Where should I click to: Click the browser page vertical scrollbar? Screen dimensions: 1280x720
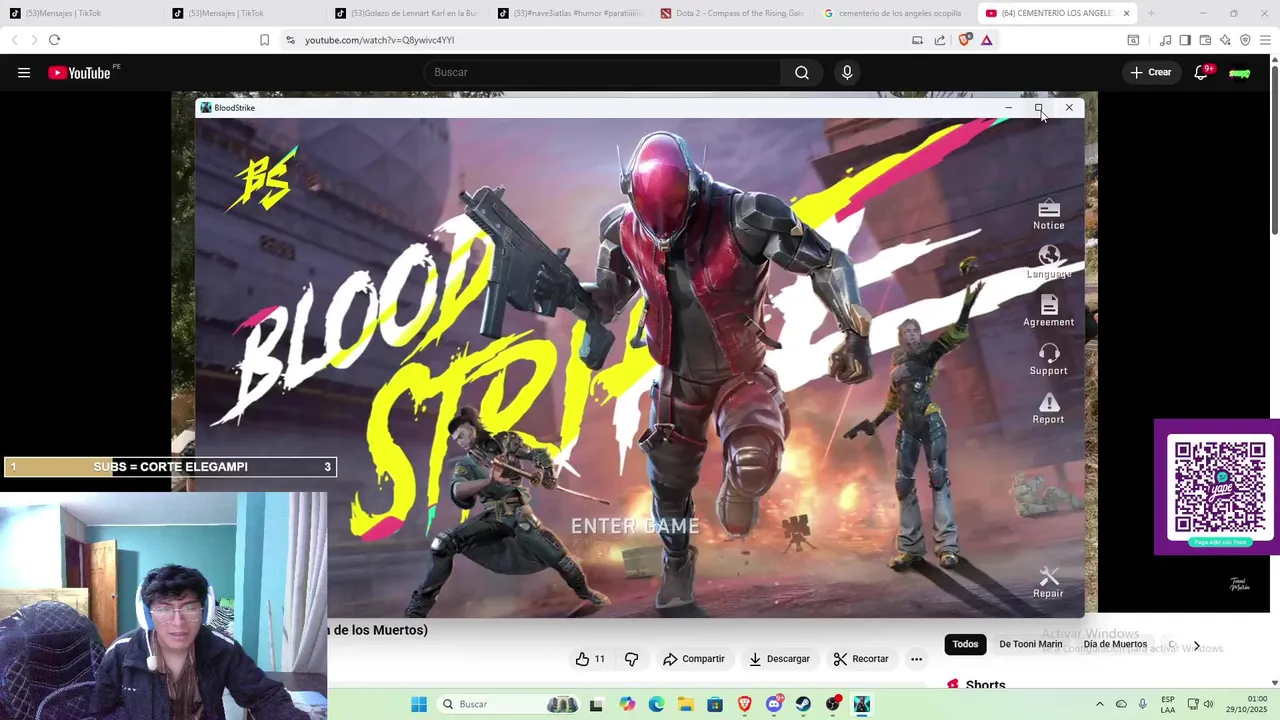[1274, 148]
